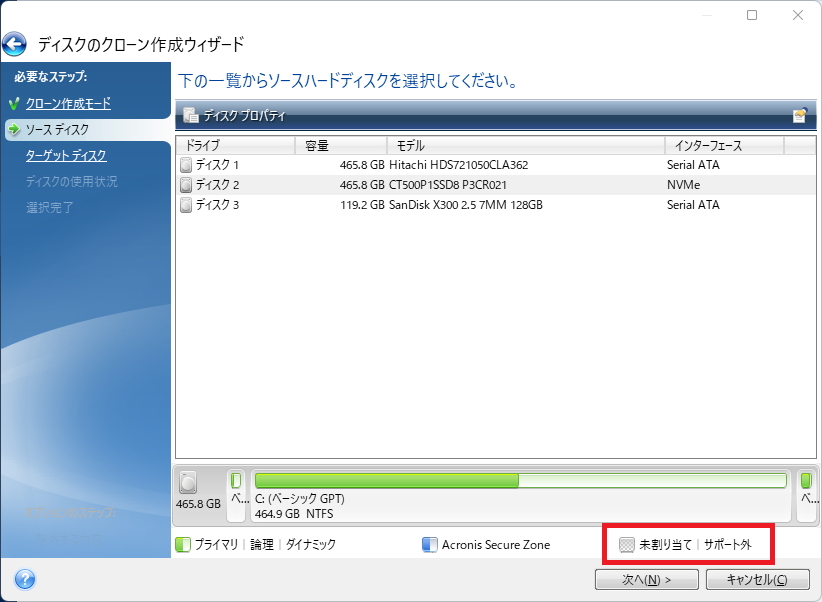
Task: Click the 465.8 GB disk icon in map
Action: click(188, 482)
